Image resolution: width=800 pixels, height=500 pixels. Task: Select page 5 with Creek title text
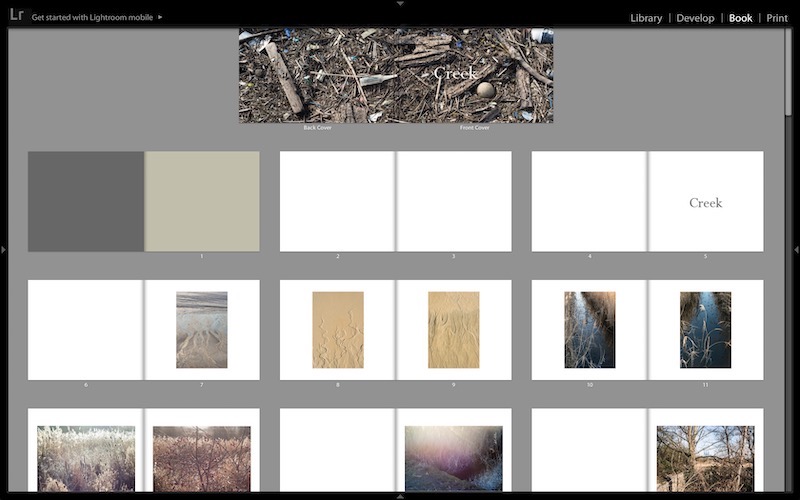pos(706,202)
